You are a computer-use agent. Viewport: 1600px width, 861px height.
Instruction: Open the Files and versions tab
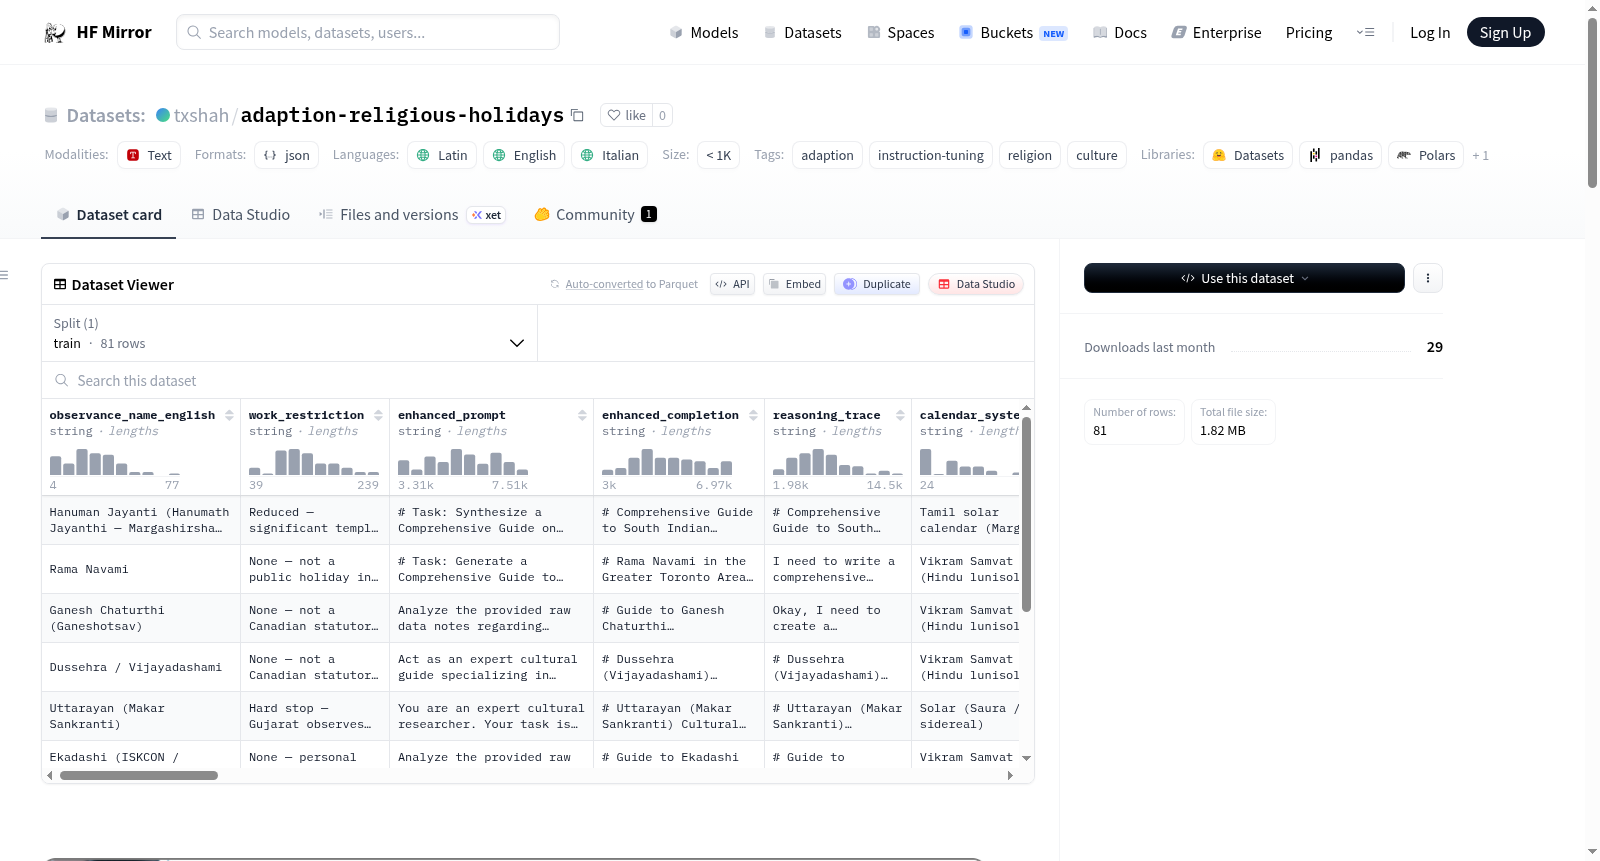point(412,214)
